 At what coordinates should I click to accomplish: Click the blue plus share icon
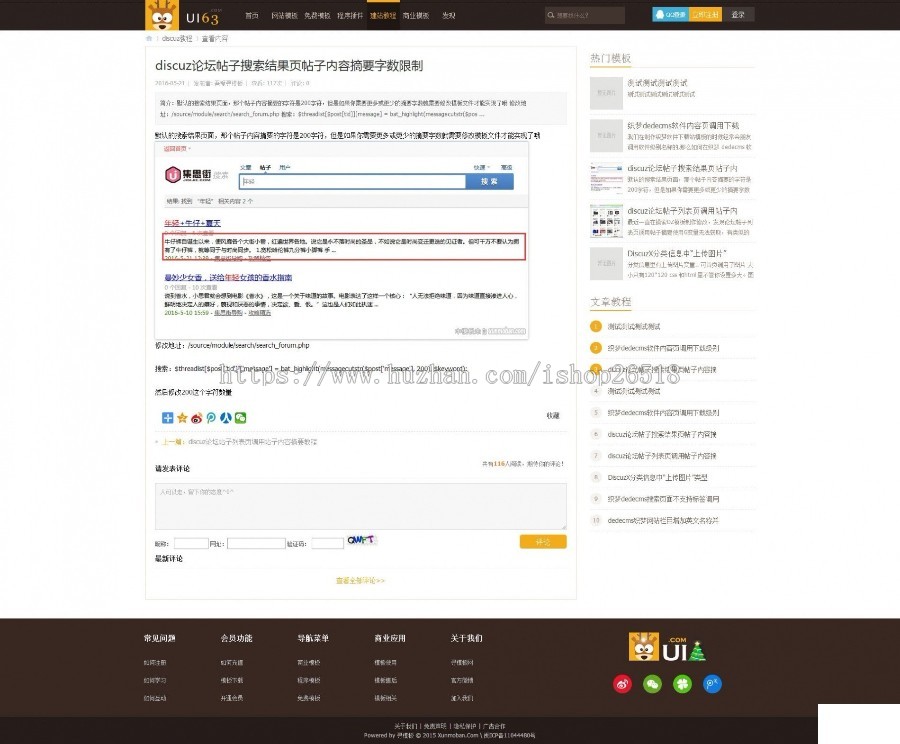(x=166, y=417)
